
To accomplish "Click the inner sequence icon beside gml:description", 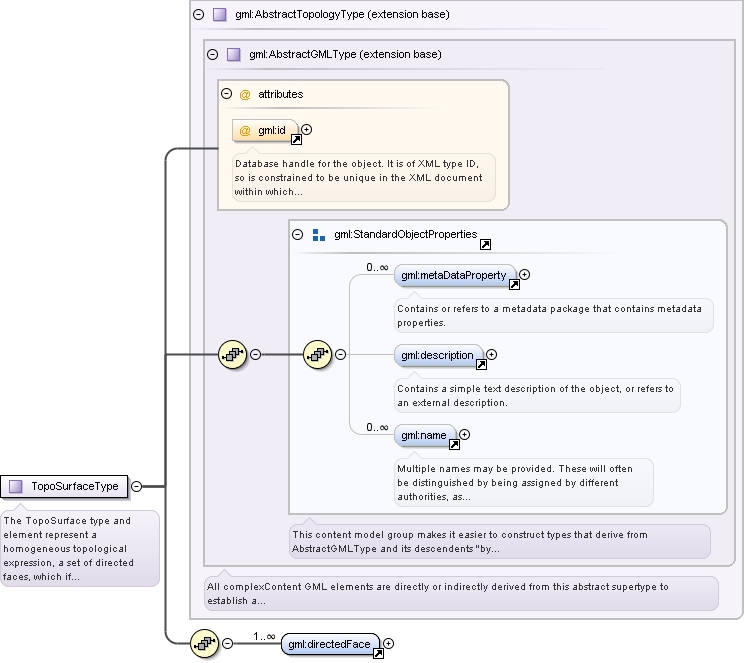I will [317, 354].
